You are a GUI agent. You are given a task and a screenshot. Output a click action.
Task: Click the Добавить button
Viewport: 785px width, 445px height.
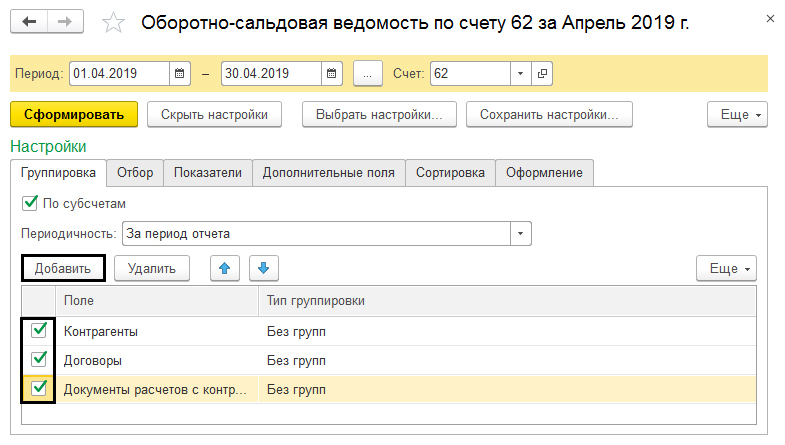(x=63, y=268)
